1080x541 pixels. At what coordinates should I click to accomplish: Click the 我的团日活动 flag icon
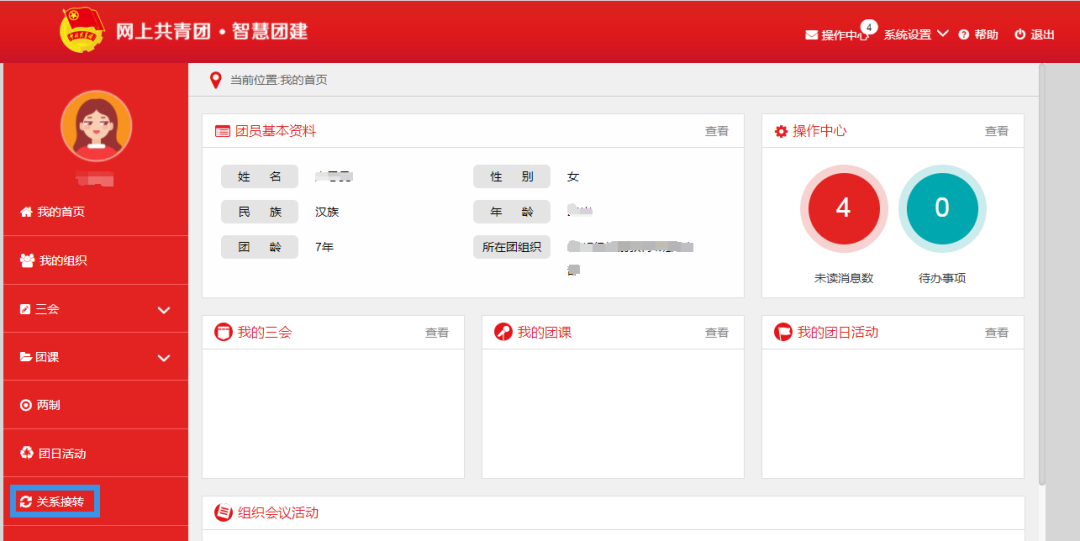784,333
